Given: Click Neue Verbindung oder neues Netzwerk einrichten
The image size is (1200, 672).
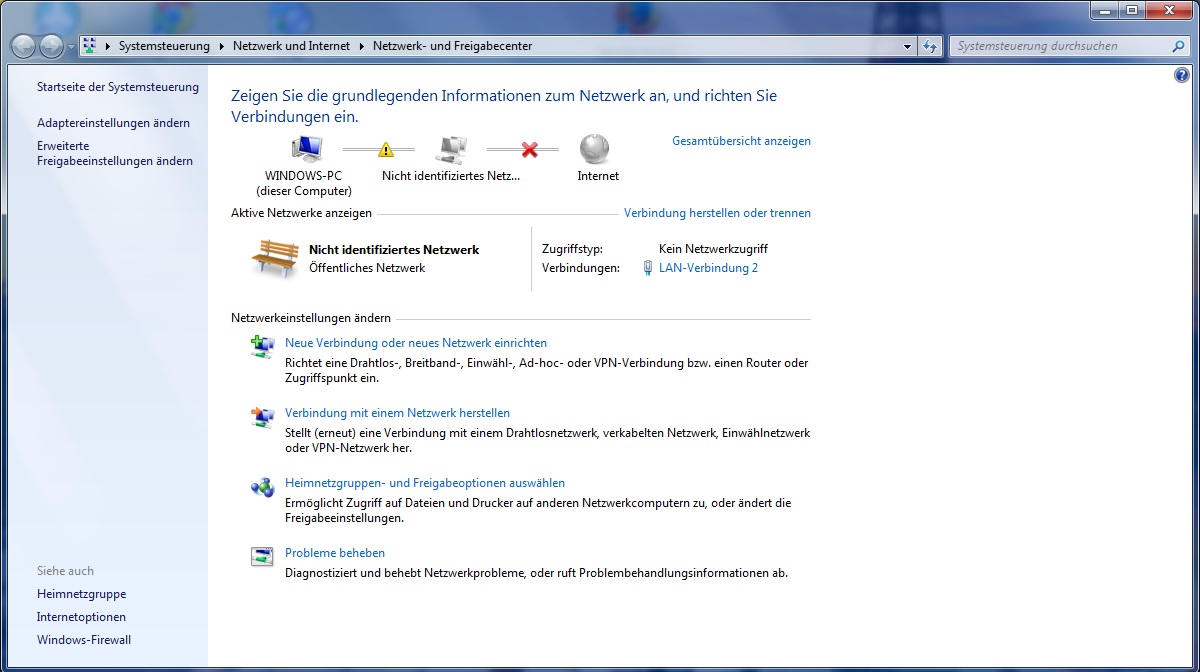Looking at the screenshot, I should pyautogui.click(x=416, y=343).
